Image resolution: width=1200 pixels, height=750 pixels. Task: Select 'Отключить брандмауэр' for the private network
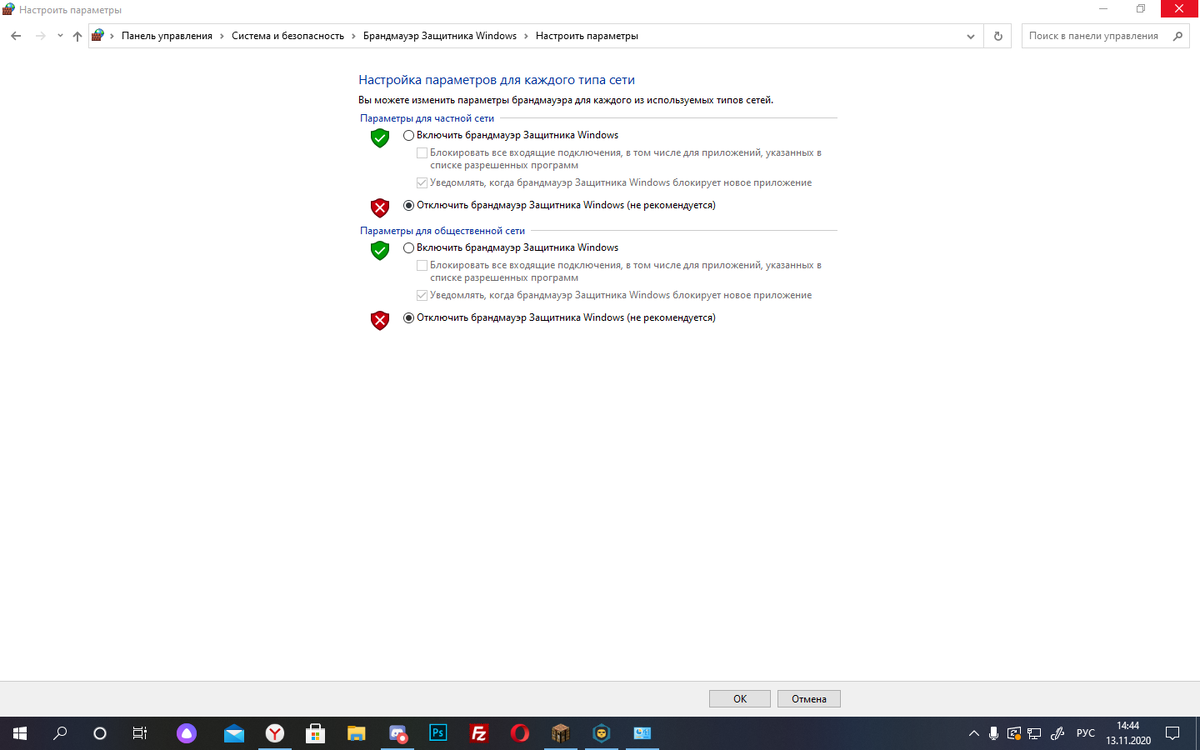pyautogui.click(x=408, y=205)
